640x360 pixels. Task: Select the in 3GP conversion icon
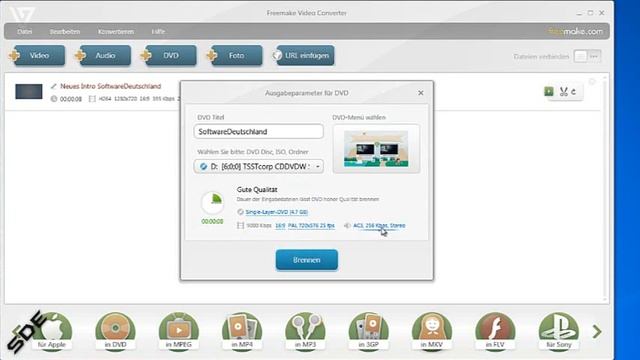coord(369,331)
